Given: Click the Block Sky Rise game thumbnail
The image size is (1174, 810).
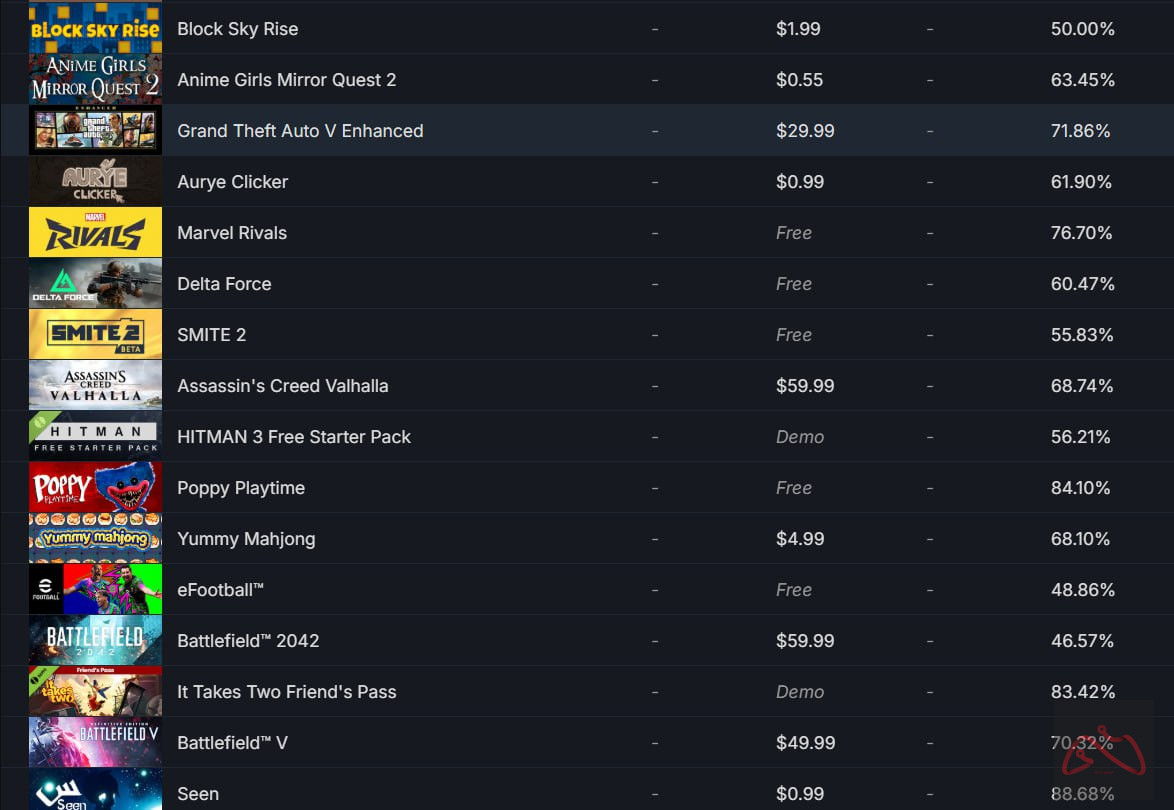Looking at the screenshot, I should 95,28.
